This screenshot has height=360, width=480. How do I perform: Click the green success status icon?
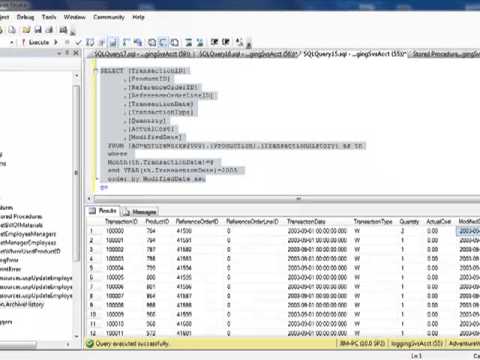pyautogui.click(x=90, y=343)
